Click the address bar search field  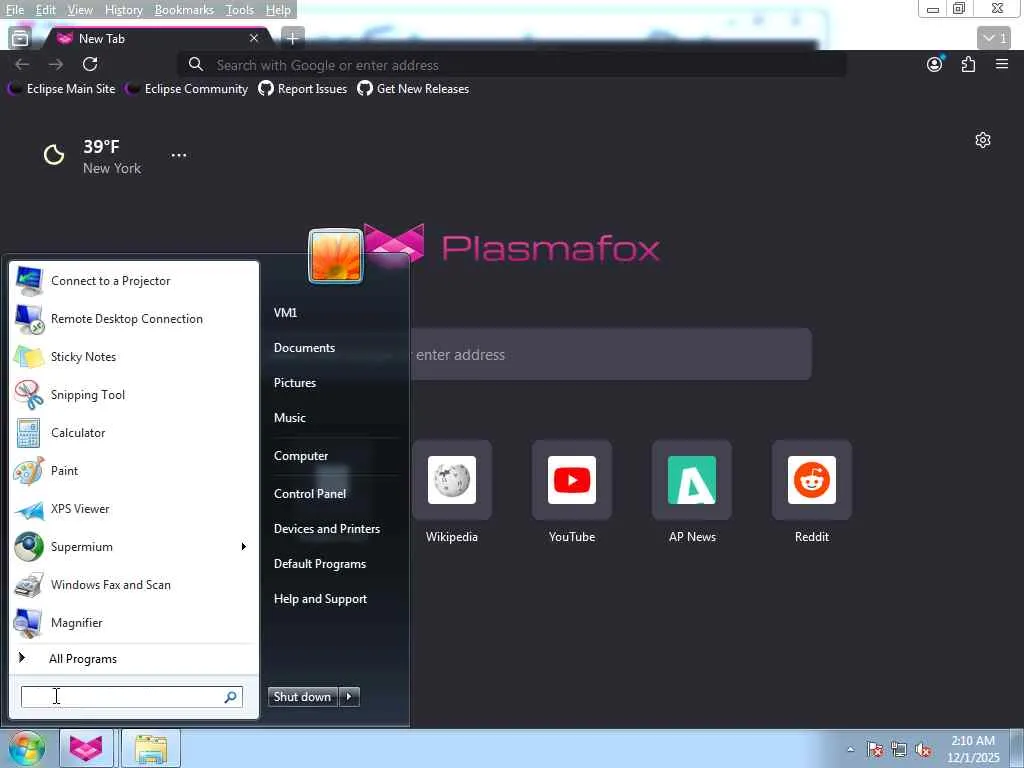[x=512, y=65]
